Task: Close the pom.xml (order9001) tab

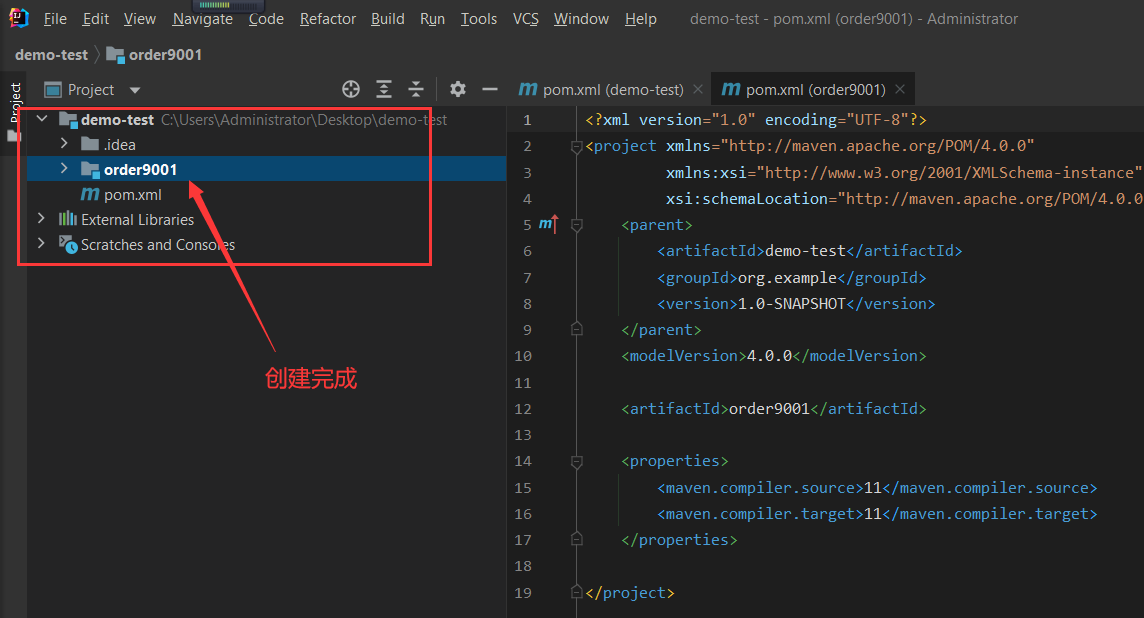Action: pos(900,89)
